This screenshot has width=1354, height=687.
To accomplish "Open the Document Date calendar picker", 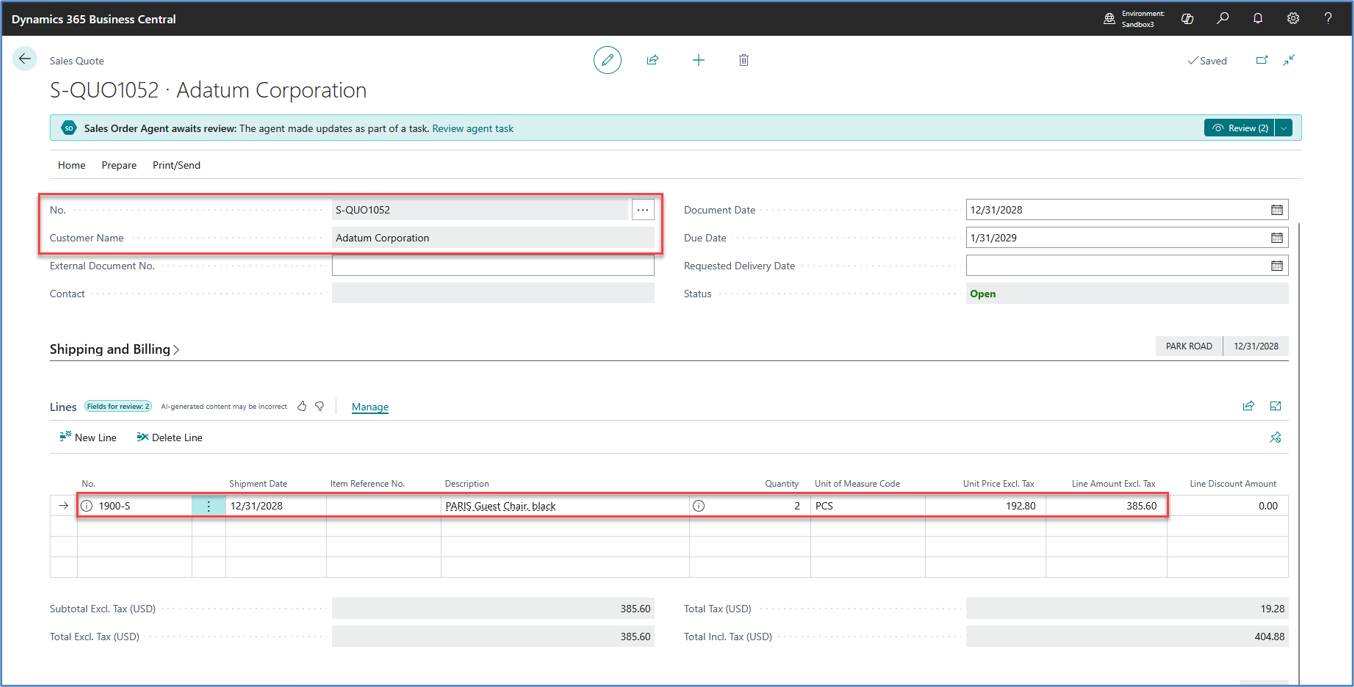I will coord(1277,210).
